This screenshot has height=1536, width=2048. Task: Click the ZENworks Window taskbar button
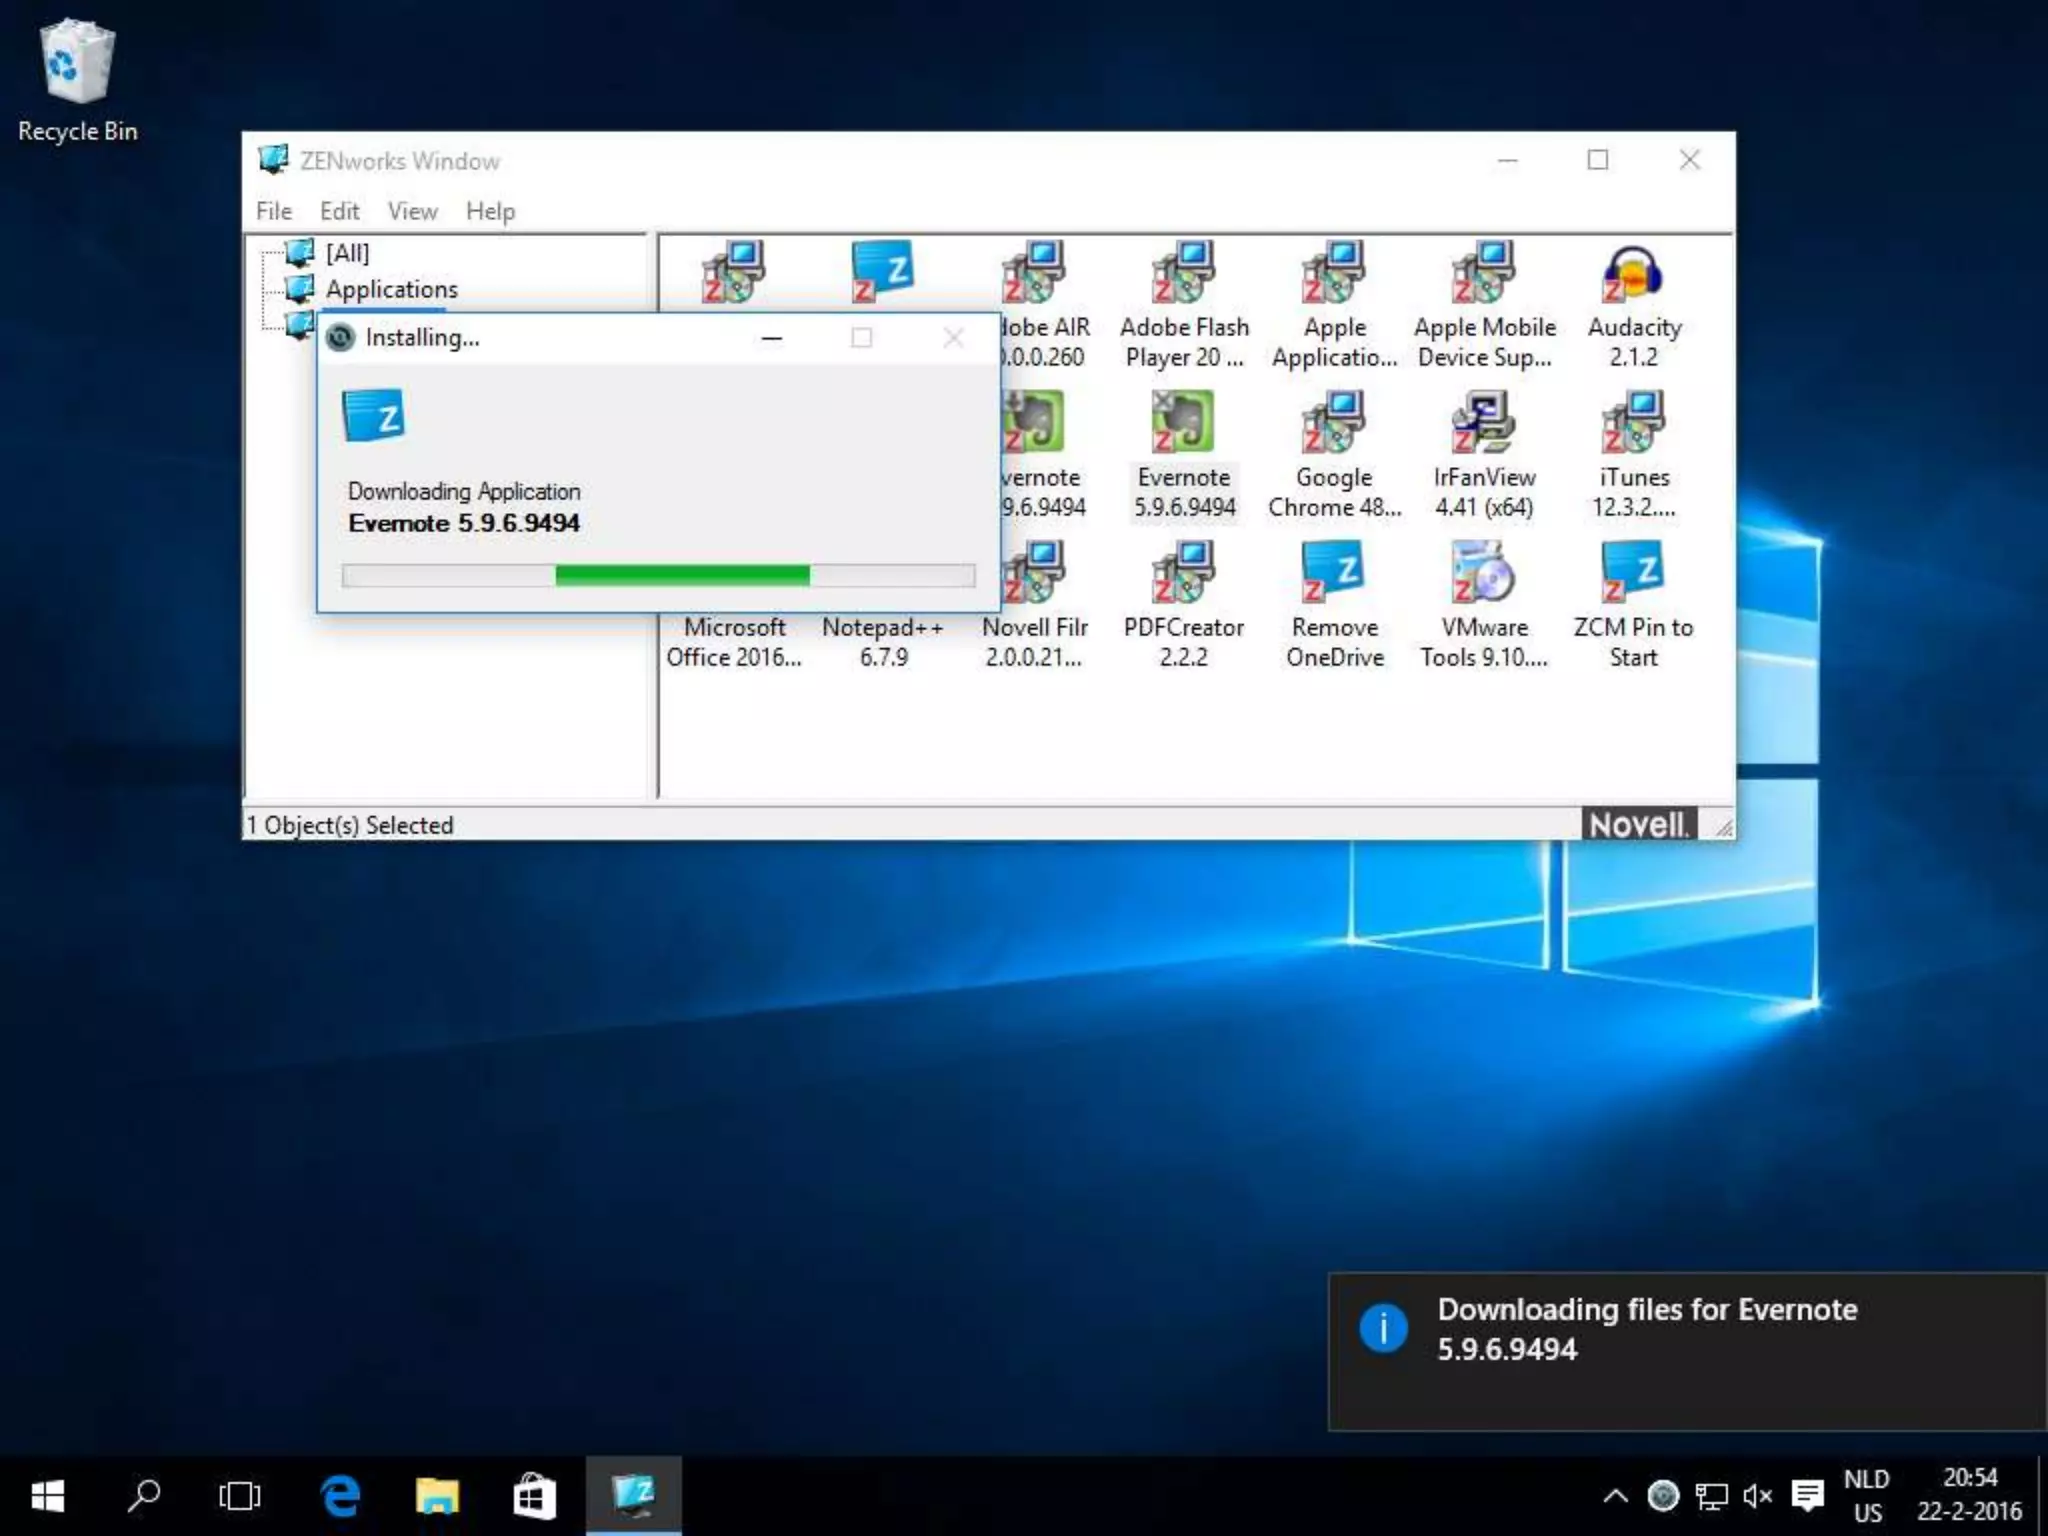coord(634,1496)
